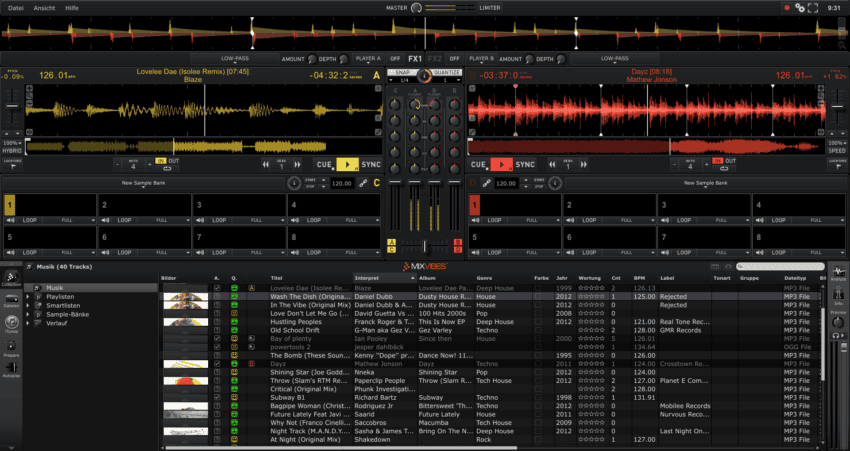Sort by the Interpret column header
The width and height of the screenshot is (850, 451).
[385, 278]
